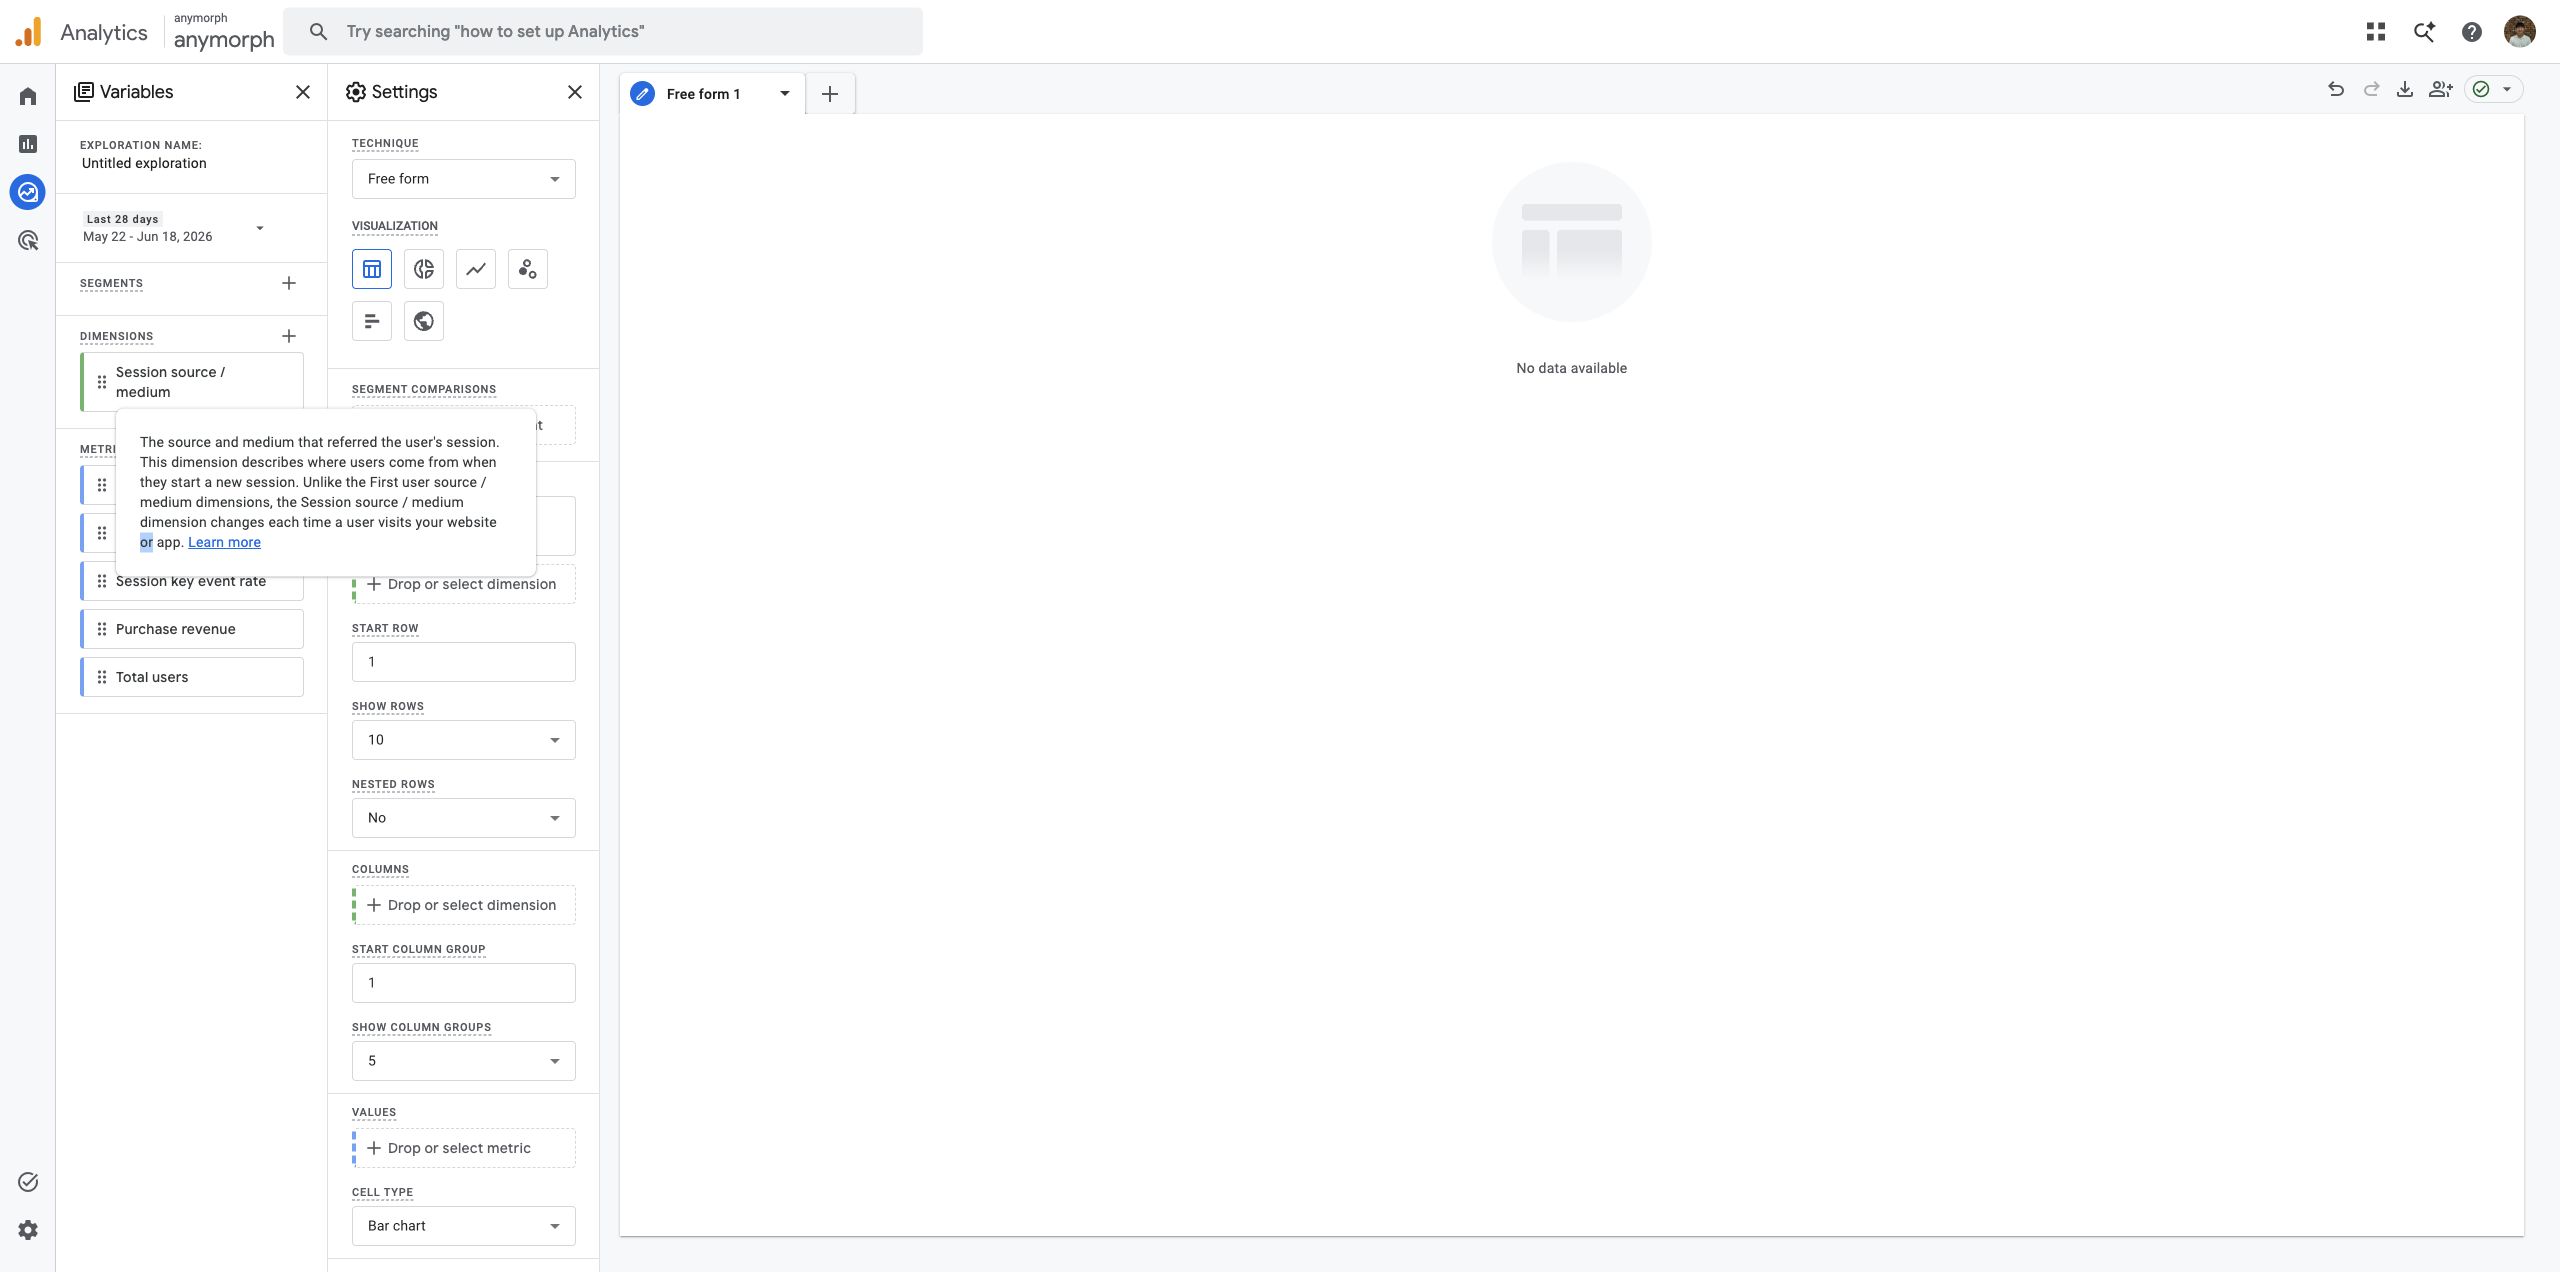
Task: Click Learn more link in tooltip
Action: [x=224, y=542]
